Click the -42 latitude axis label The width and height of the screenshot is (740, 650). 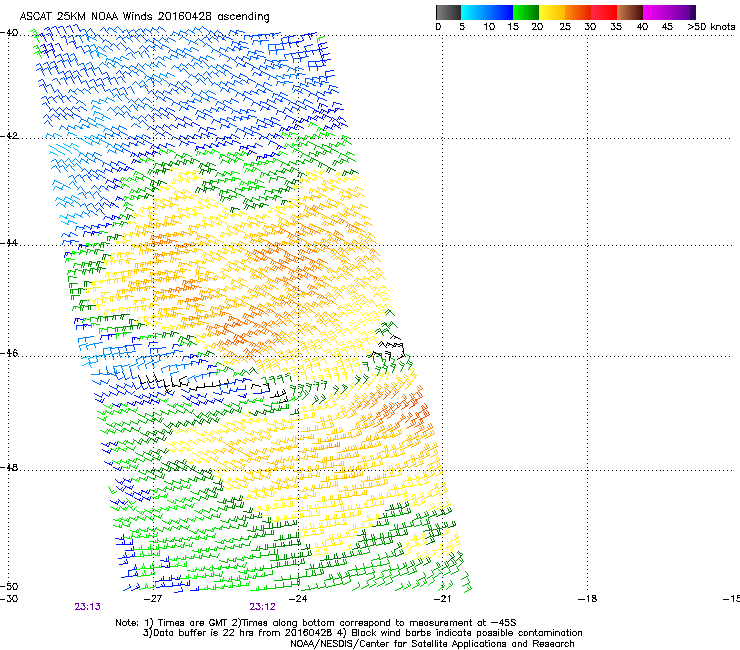click(9, 136)
